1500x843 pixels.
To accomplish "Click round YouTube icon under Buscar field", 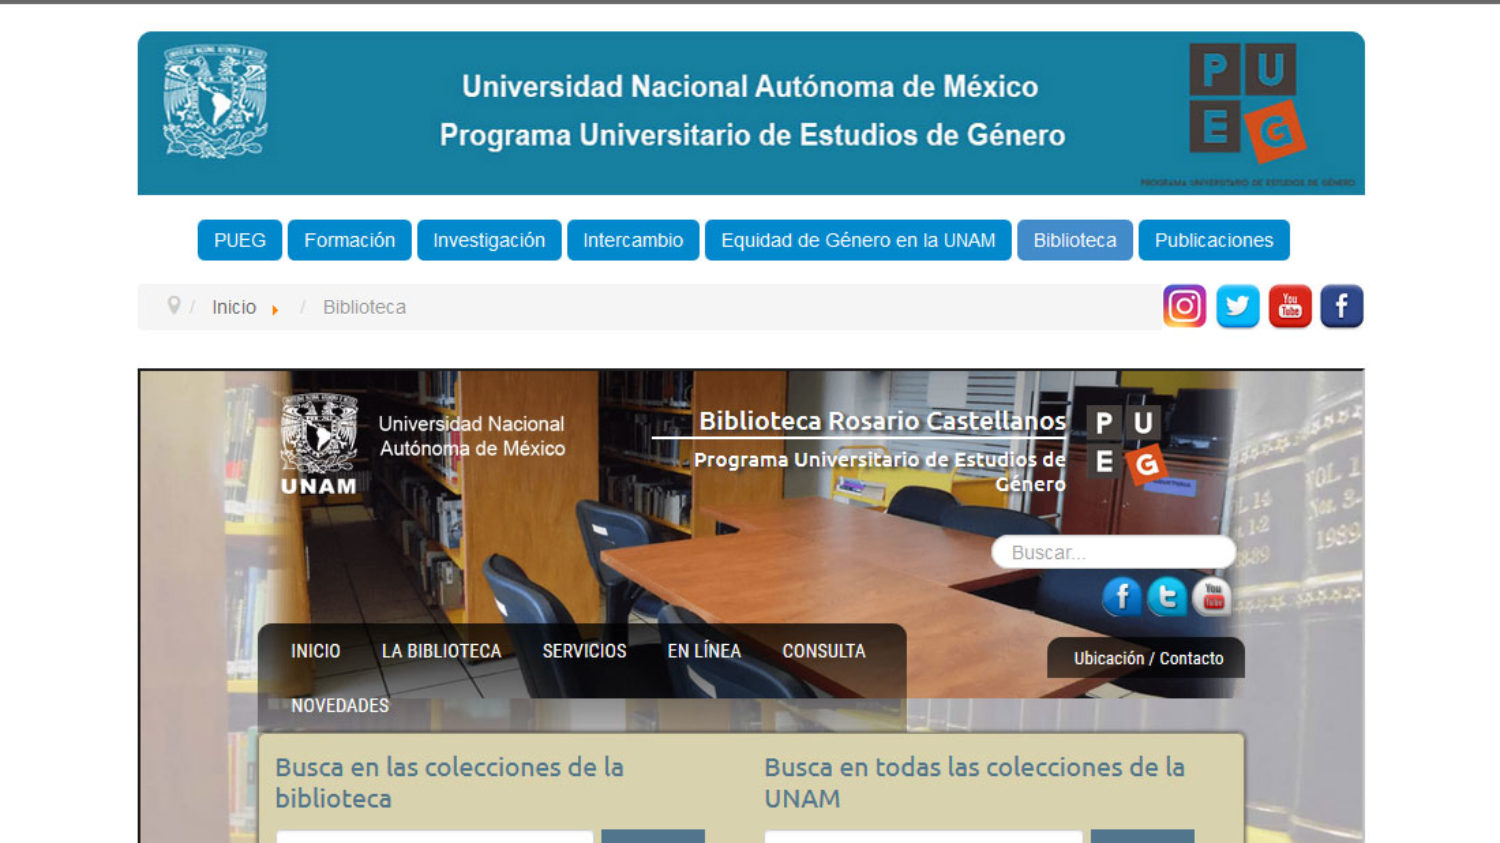I will [1212, 597].
